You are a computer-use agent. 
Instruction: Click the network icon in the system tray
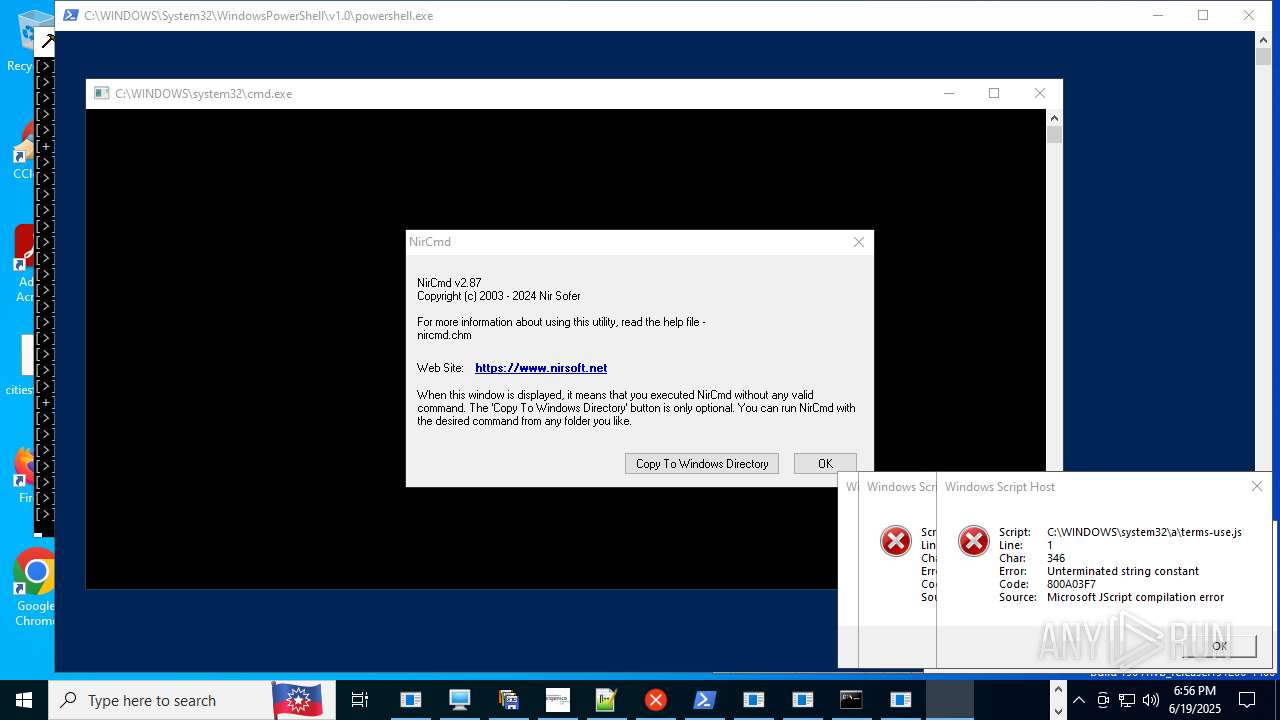1125,700
